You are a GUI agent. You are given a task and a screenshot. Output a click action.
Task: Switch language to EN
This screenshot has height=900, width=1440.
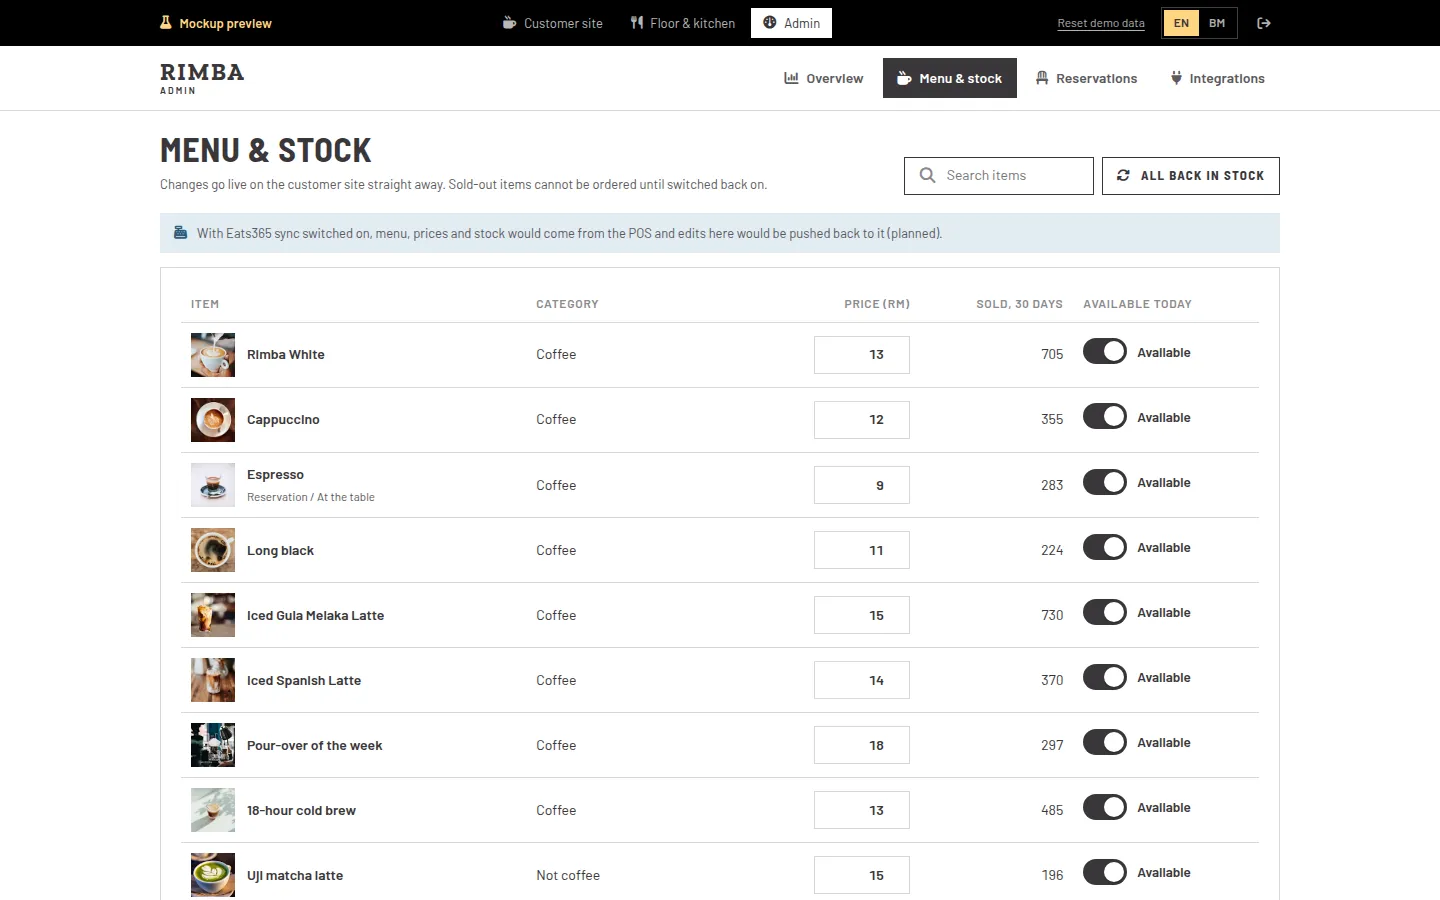1181,23
